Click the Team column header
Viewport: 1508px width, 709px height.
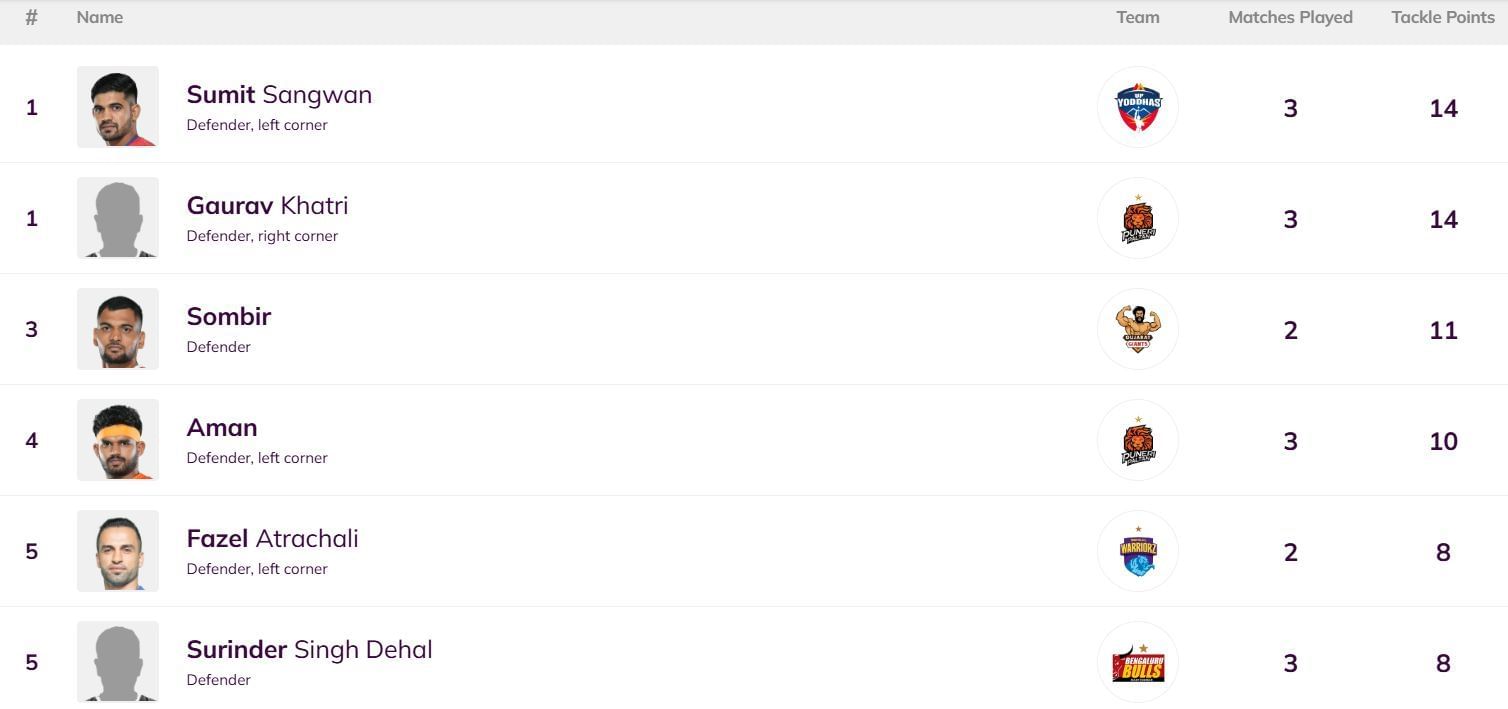pos(1137,18)
